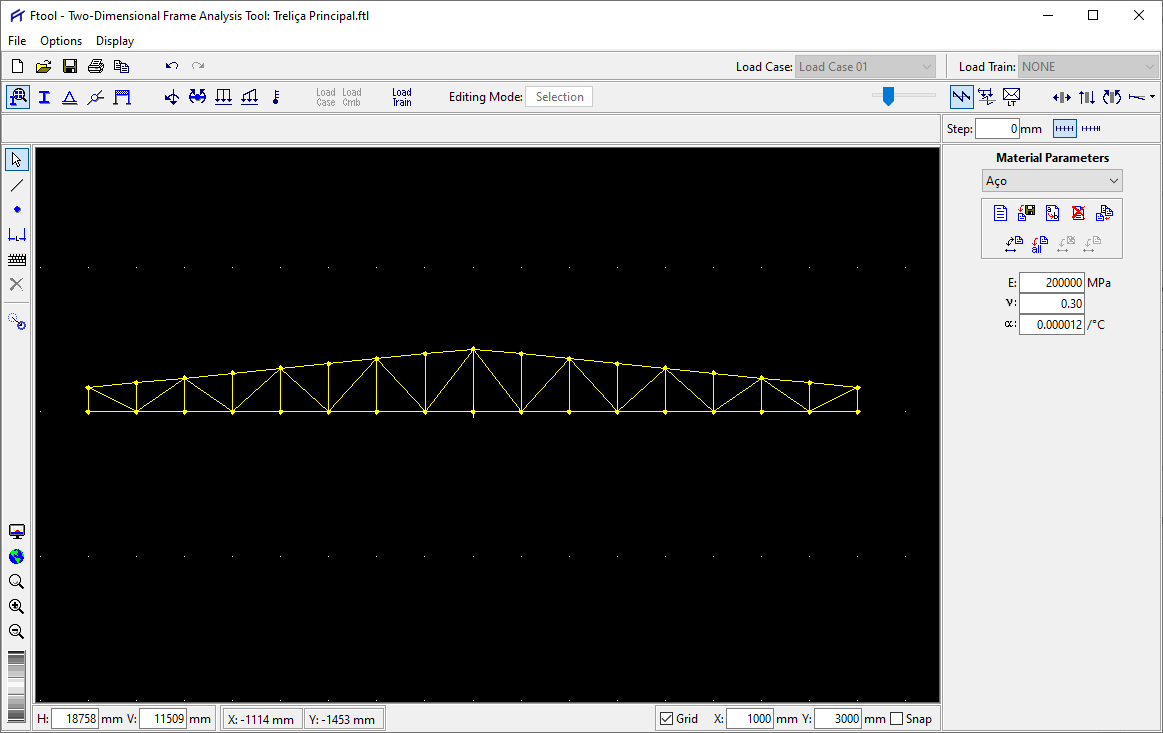Open rotation release (hinge) settings
The height and width of the screenshot is (733, 1163).
[96, 97]
